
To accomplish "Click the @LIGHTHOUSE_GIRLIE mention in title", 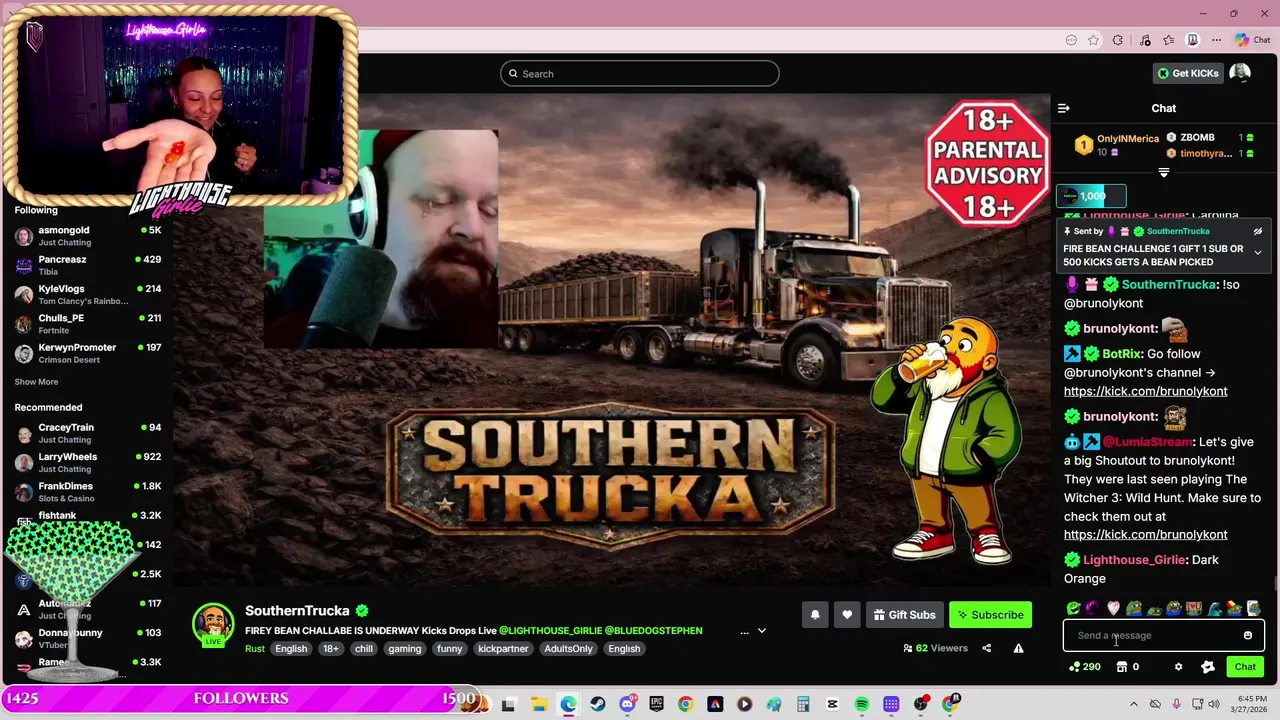I will pos(550,631).
